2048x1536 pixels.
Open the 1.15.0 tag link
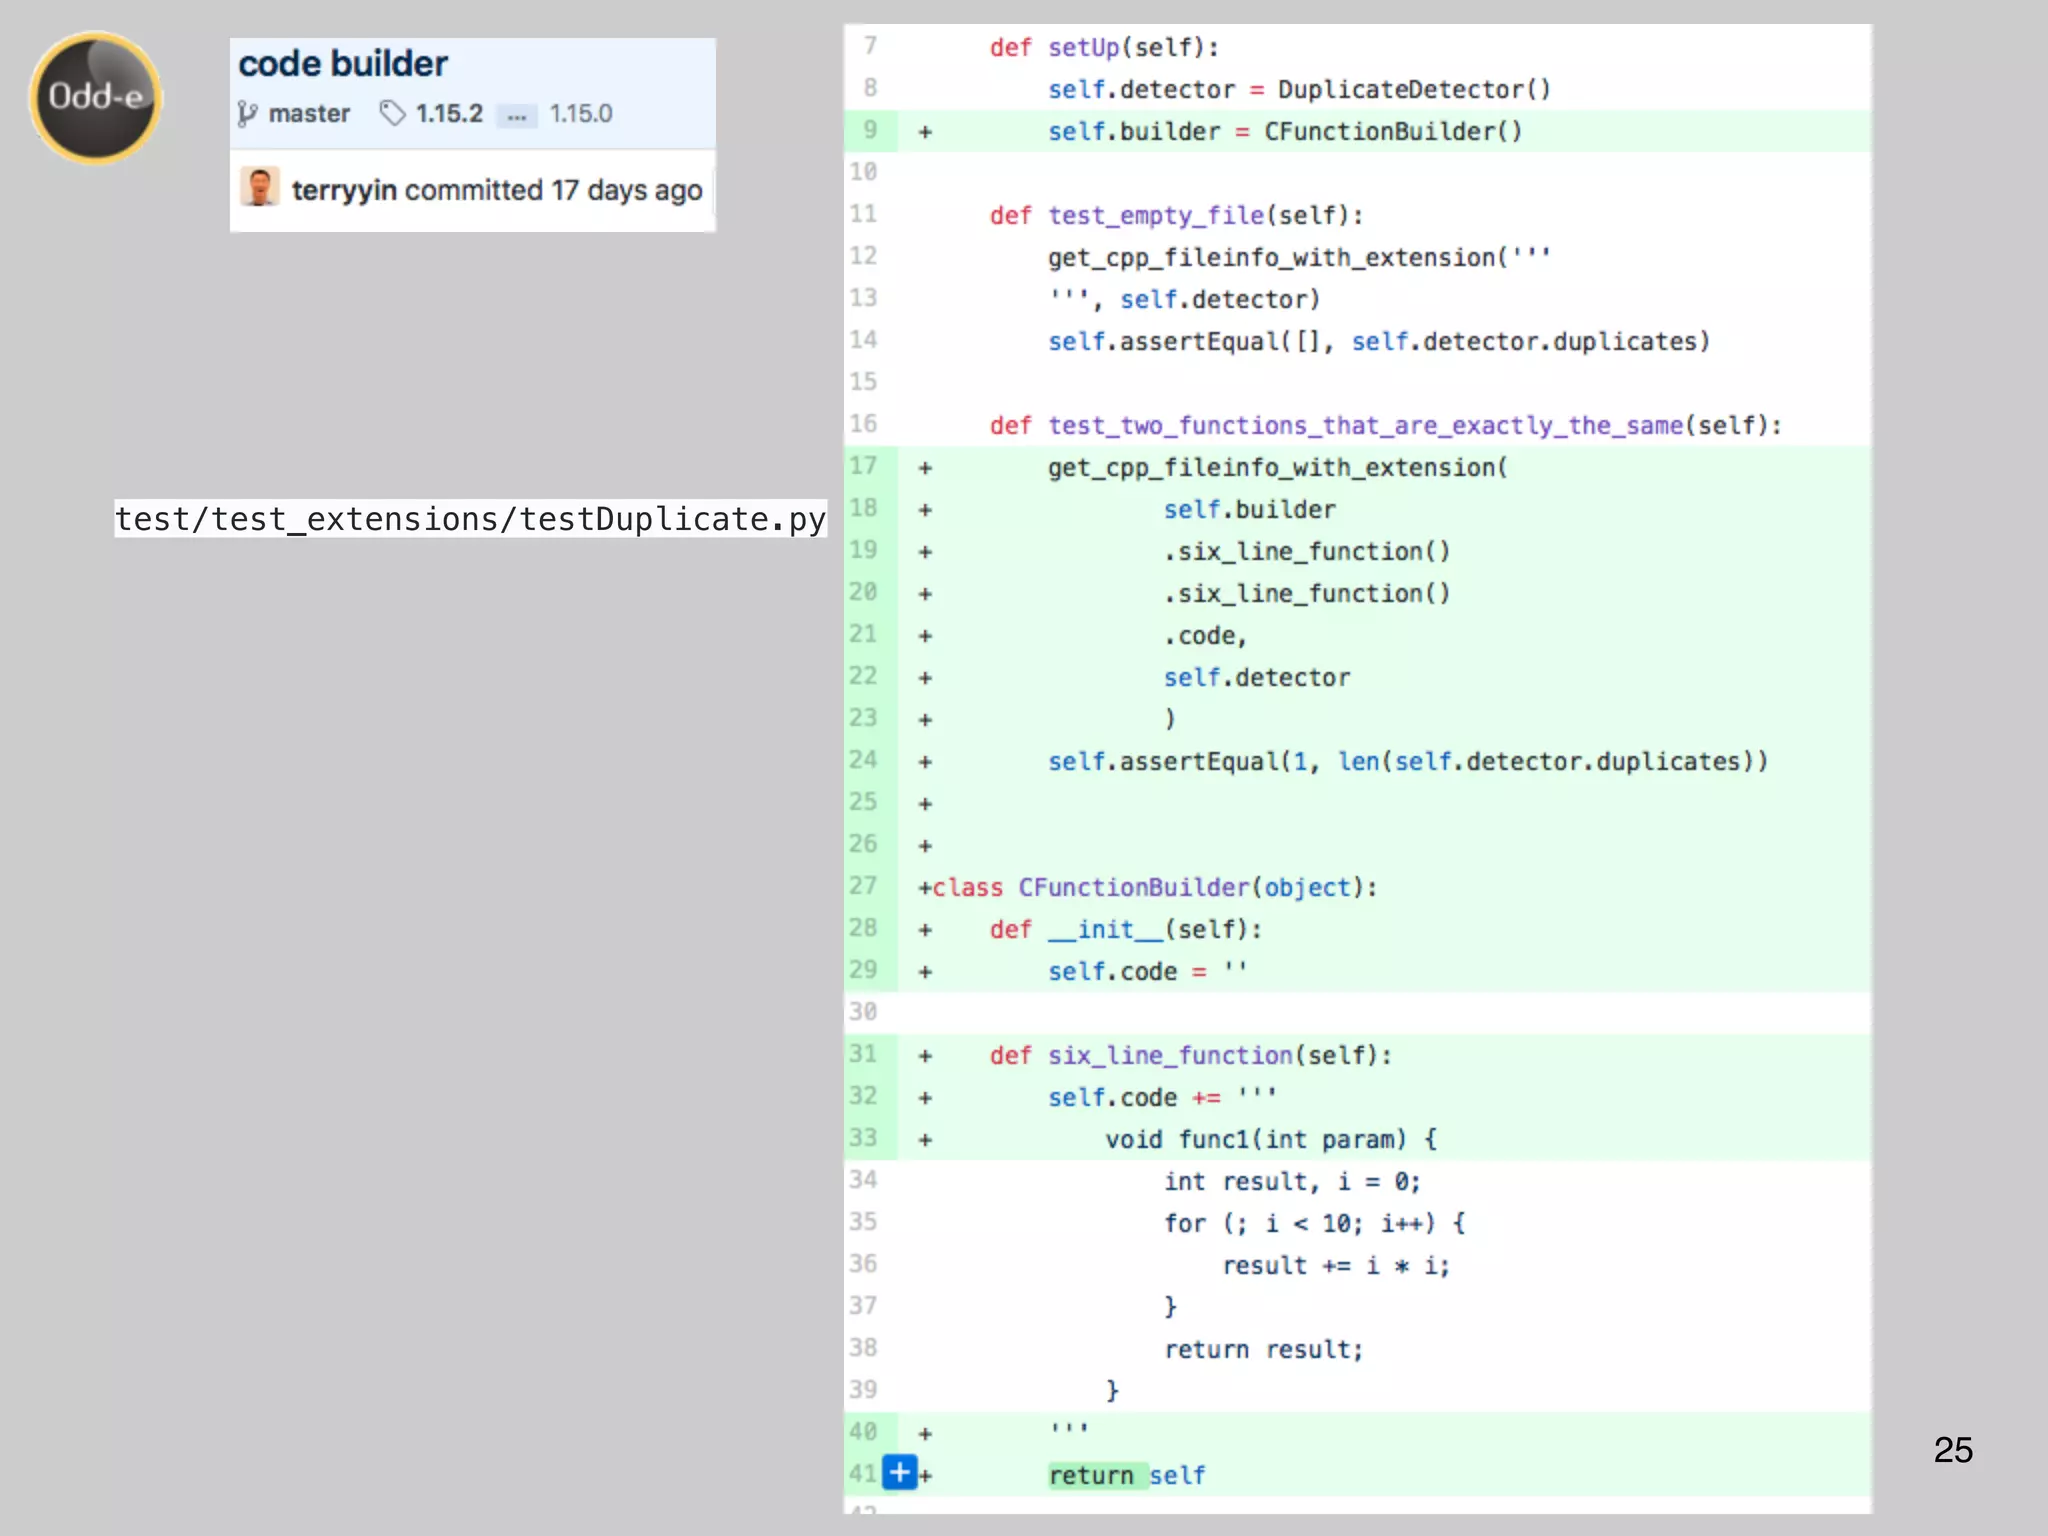click(581, 114)
